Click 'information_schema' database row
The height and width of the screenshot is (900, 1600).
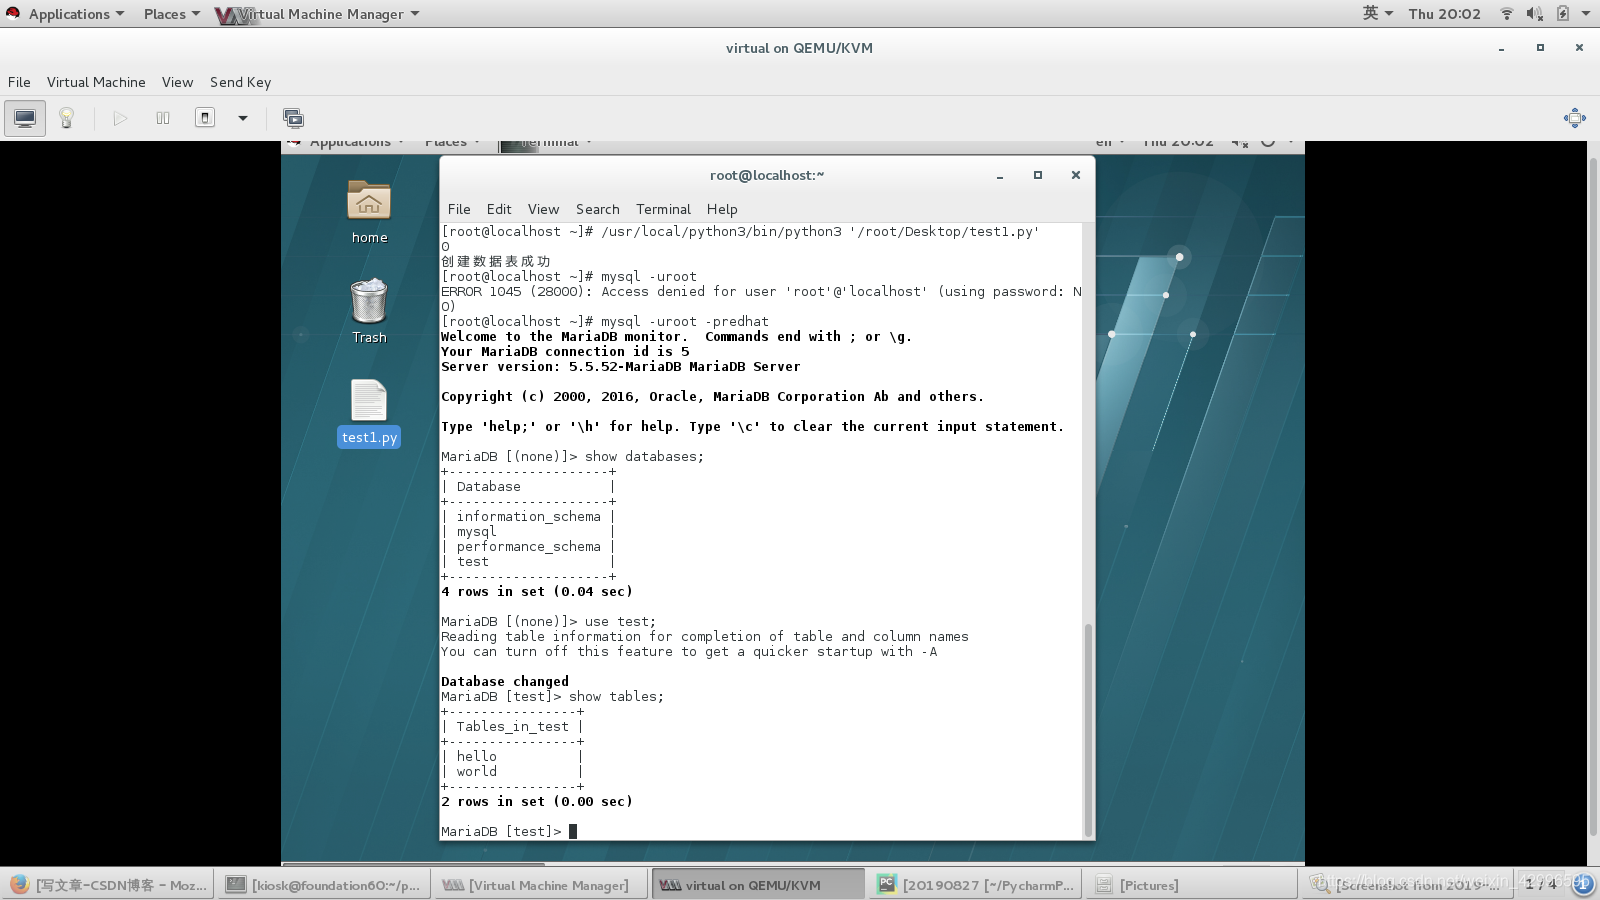(528, 516)
